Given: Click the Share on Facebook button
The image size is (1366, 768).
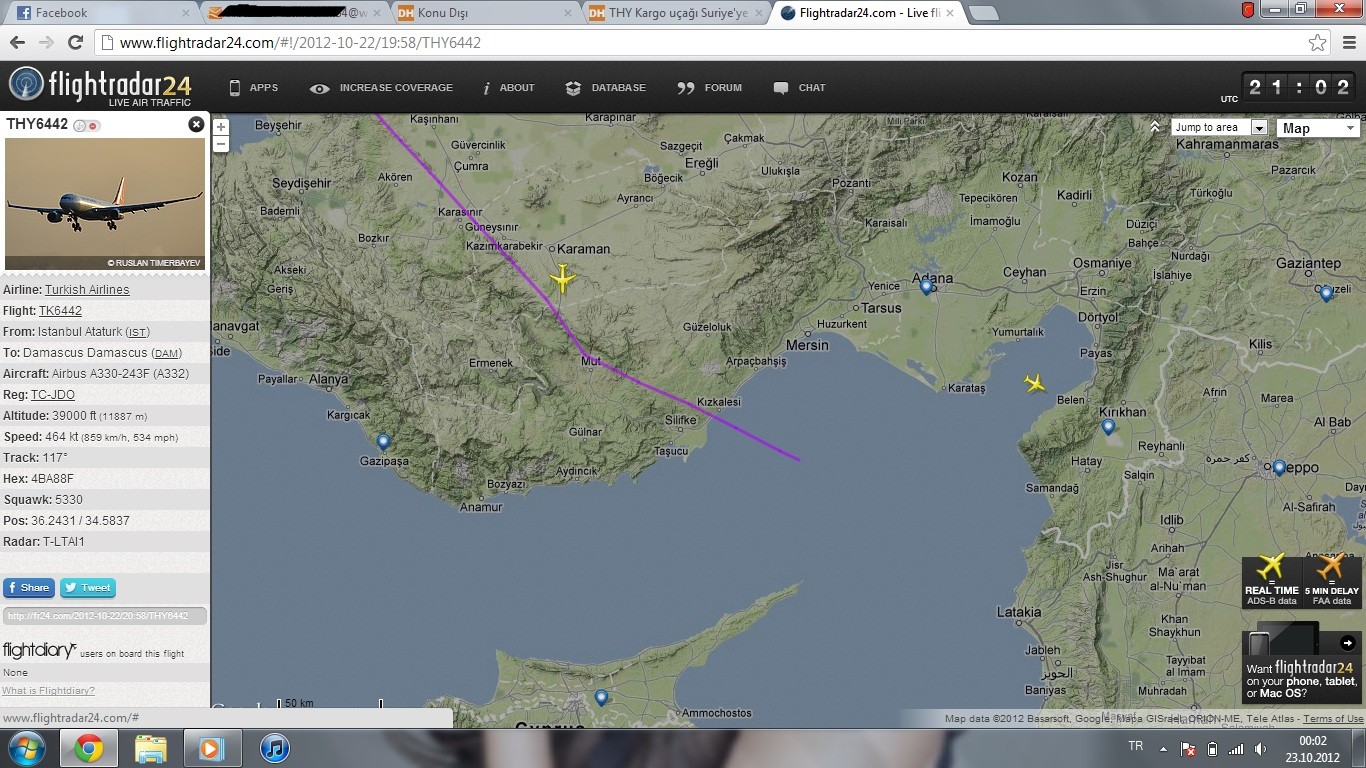Looking at the screenshot, I should pos(28,588).
